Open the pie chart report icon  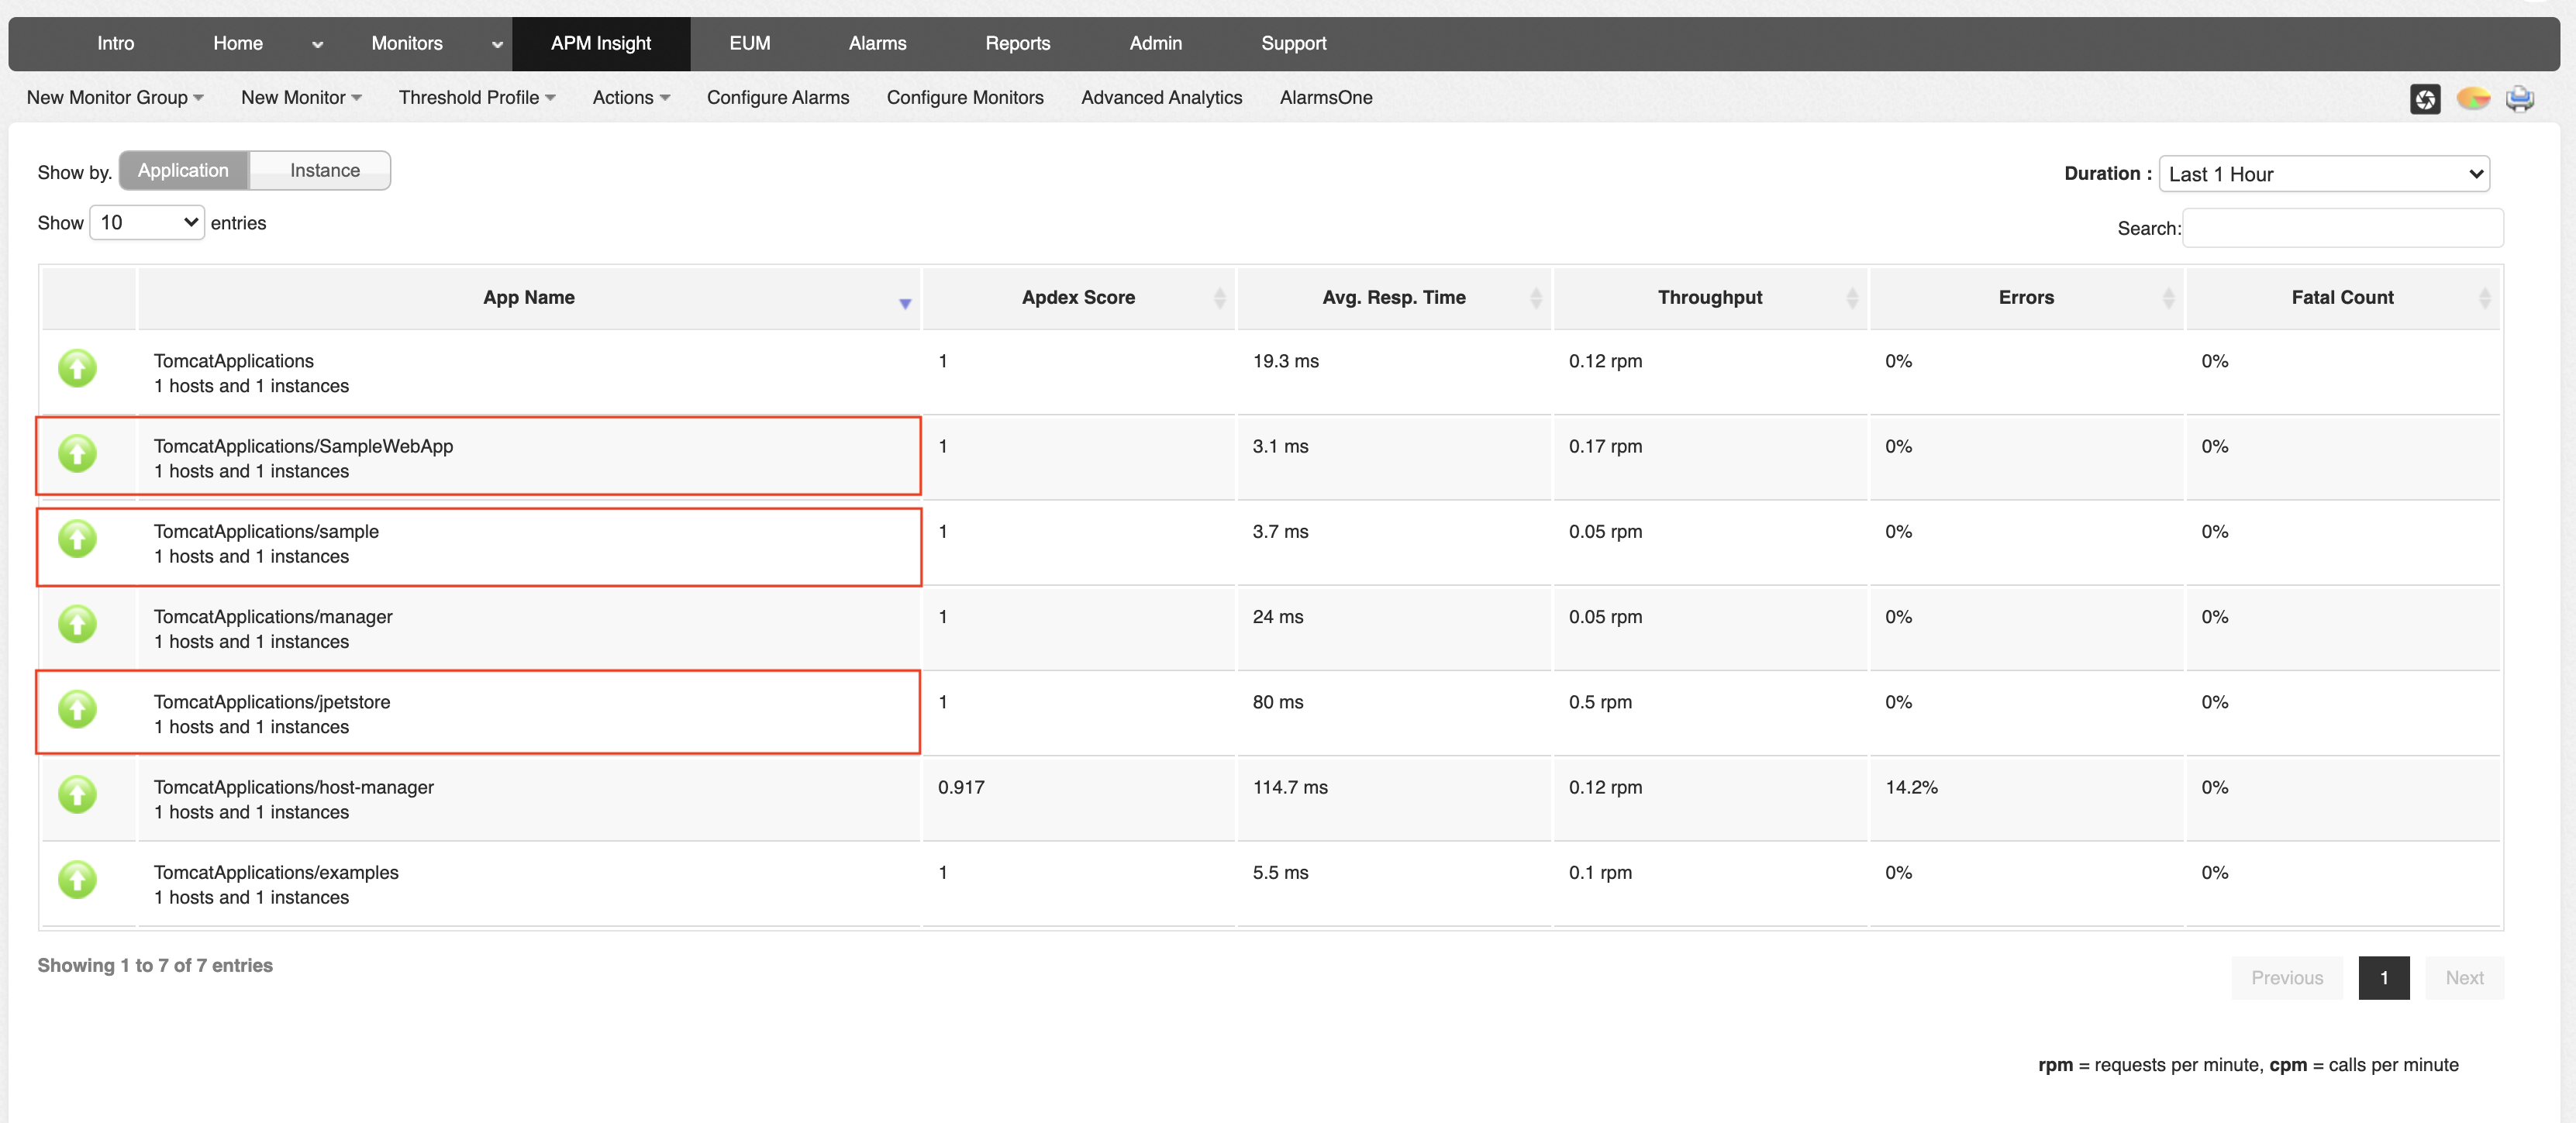click(2473, 98)
